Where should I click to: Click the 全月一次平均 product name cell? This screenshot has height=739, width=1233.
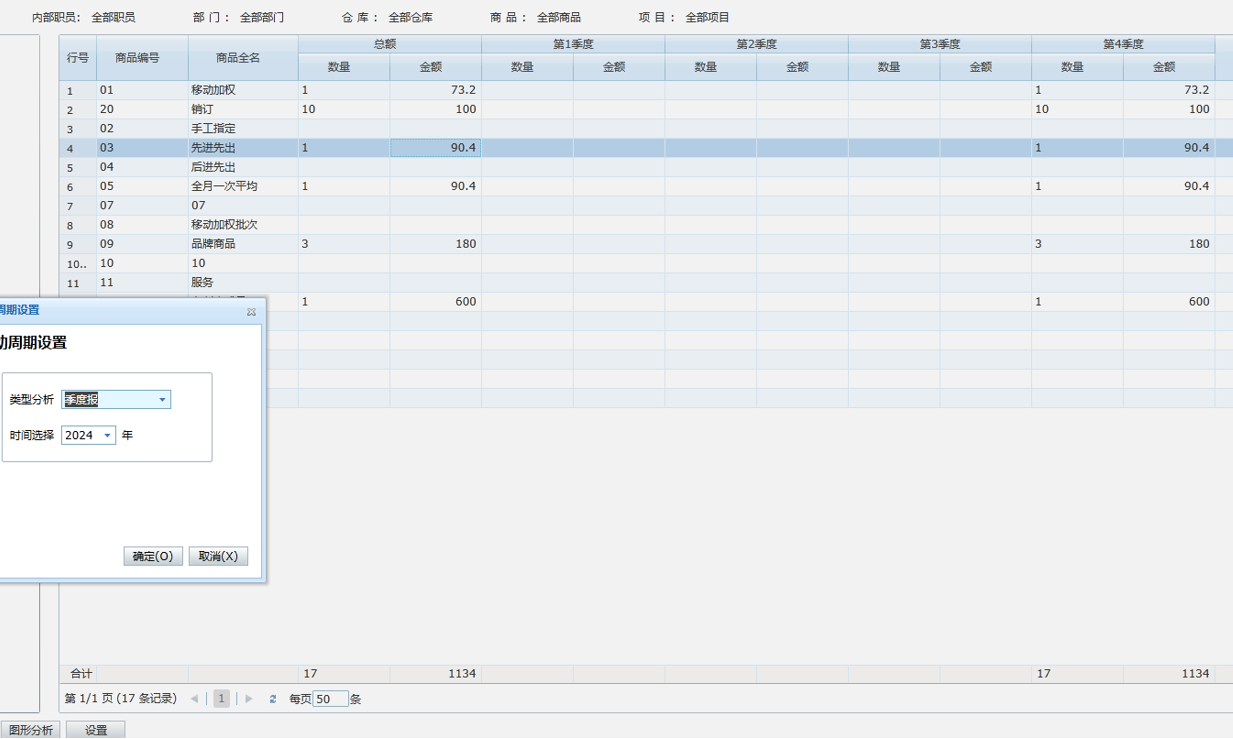[224, 186]
